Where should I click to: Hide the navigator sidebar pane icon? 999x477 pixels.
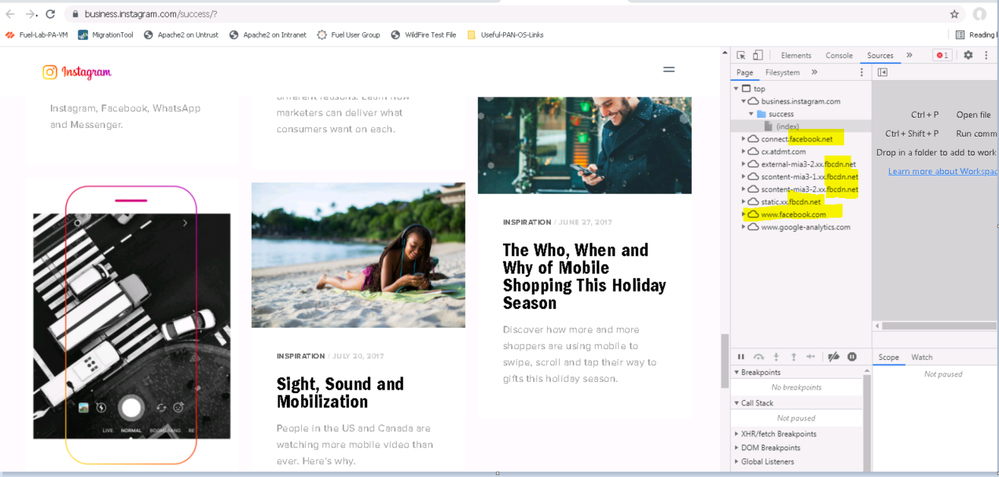(883, 72)
